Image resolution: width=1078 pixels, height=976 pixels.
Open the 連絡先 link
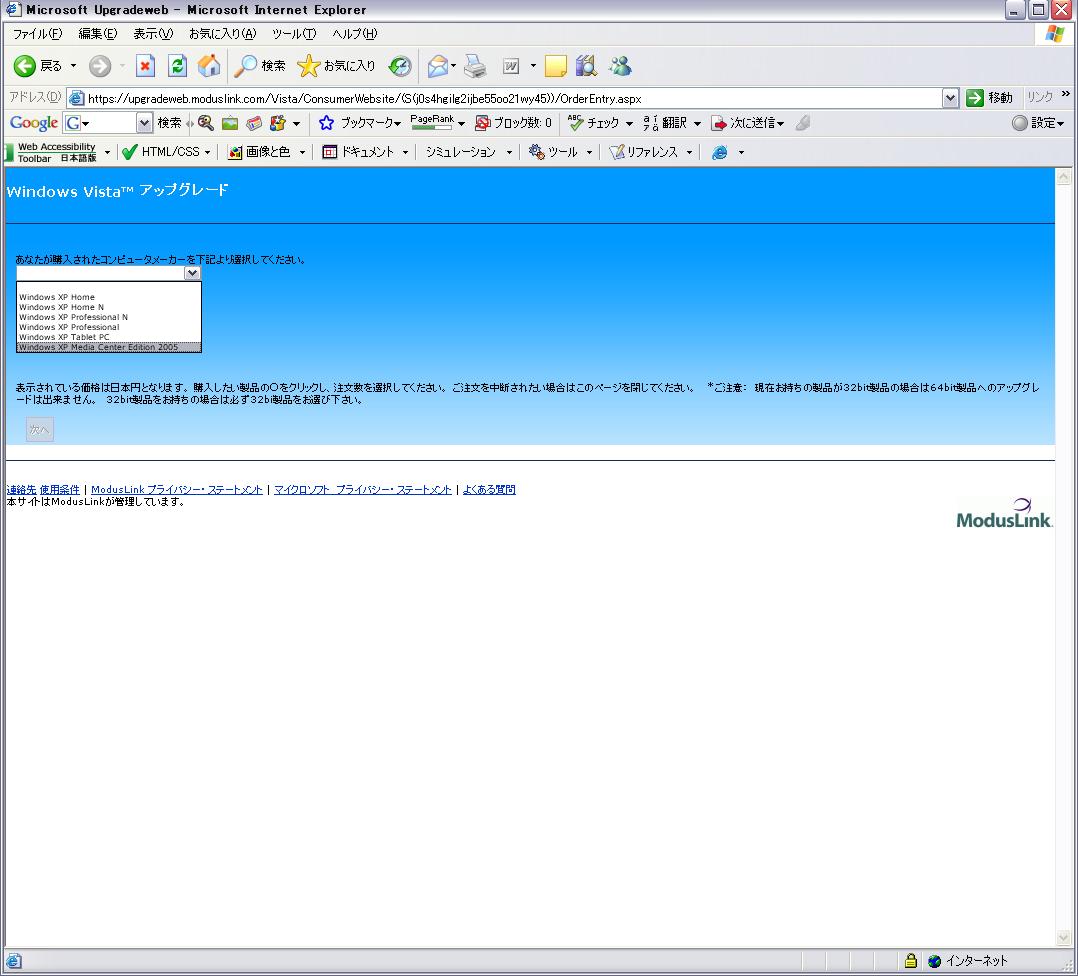tap(21, 490)
